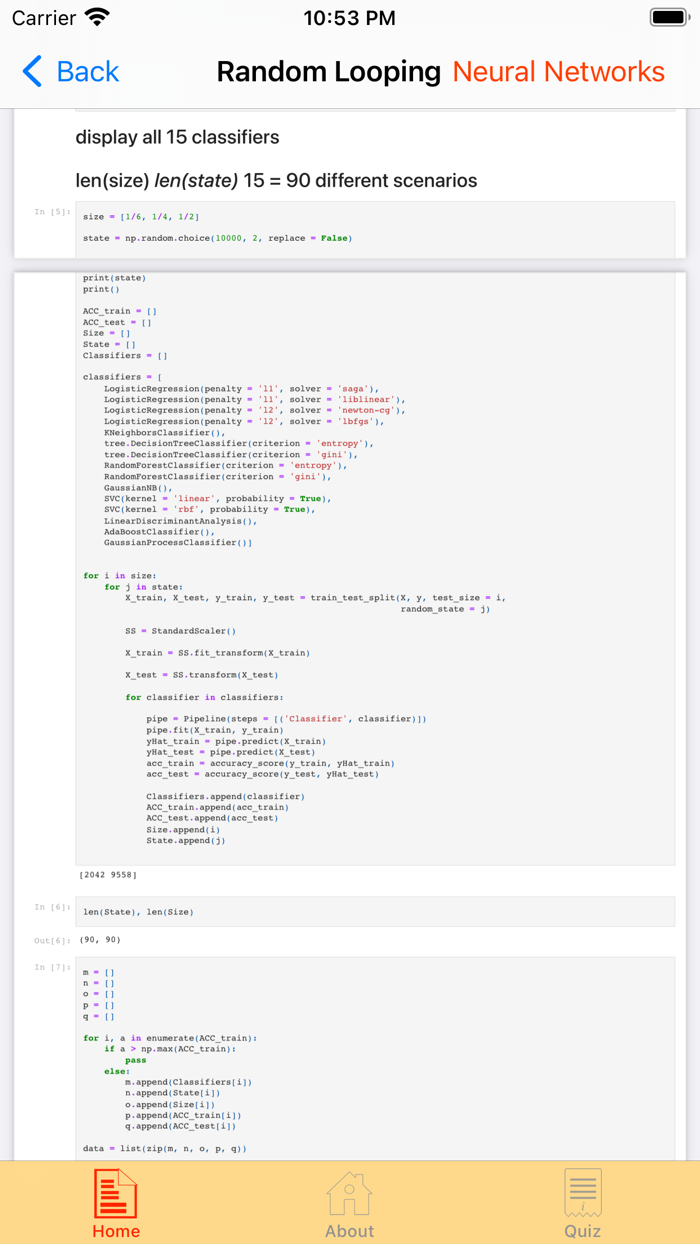Tap the Neural Networks title text

560,72
